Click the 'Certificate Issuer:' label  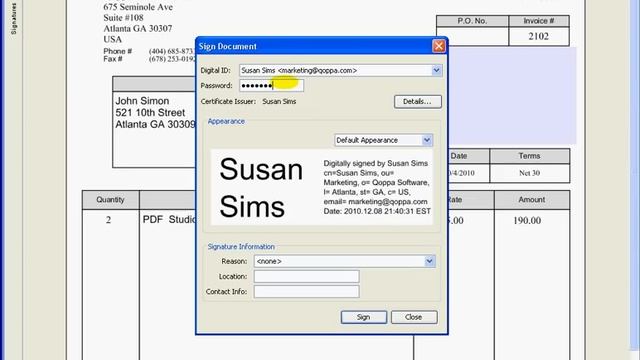click(x=228, y=102)
